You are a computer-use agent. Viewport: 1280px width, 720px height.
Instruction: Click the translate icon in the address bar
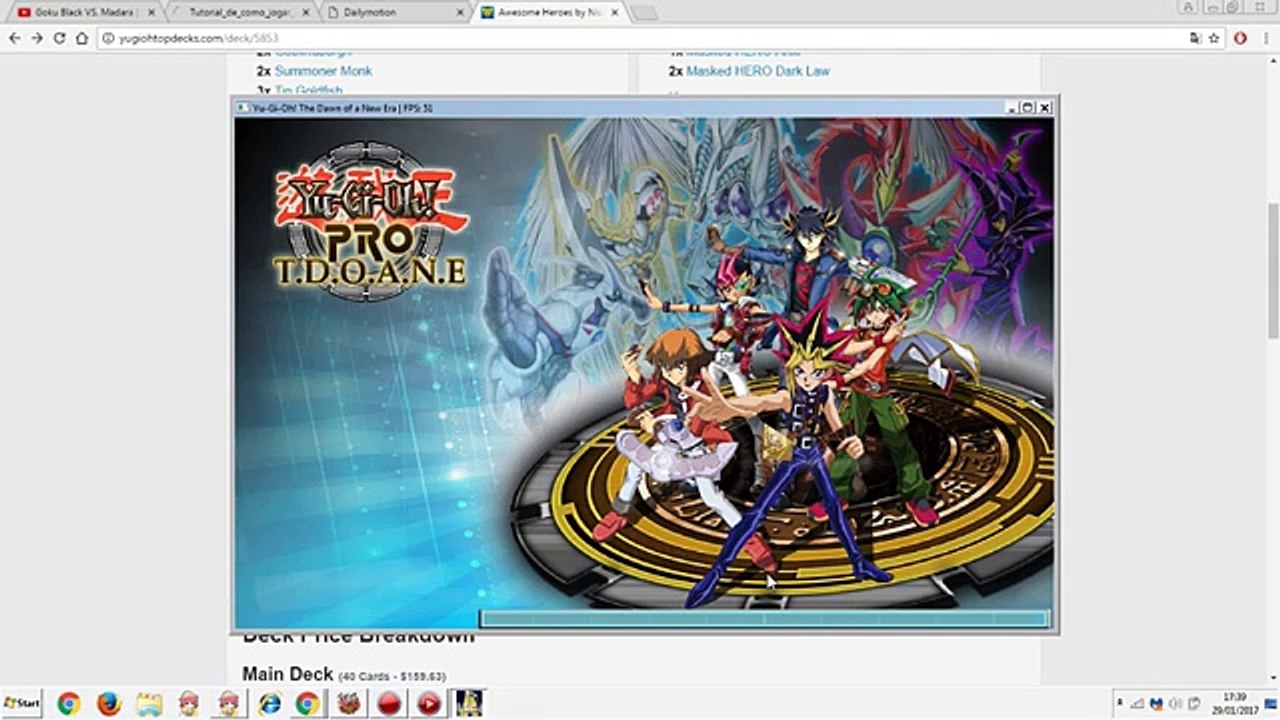tap(1195, 38)
